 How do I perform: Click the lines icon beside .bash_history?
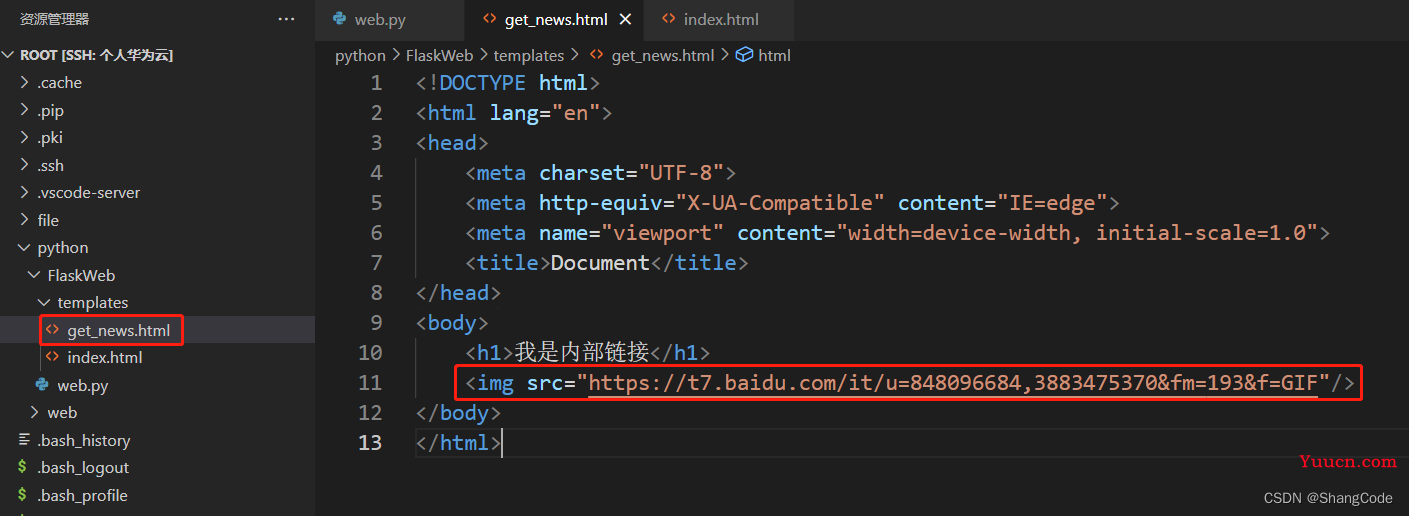24,440
